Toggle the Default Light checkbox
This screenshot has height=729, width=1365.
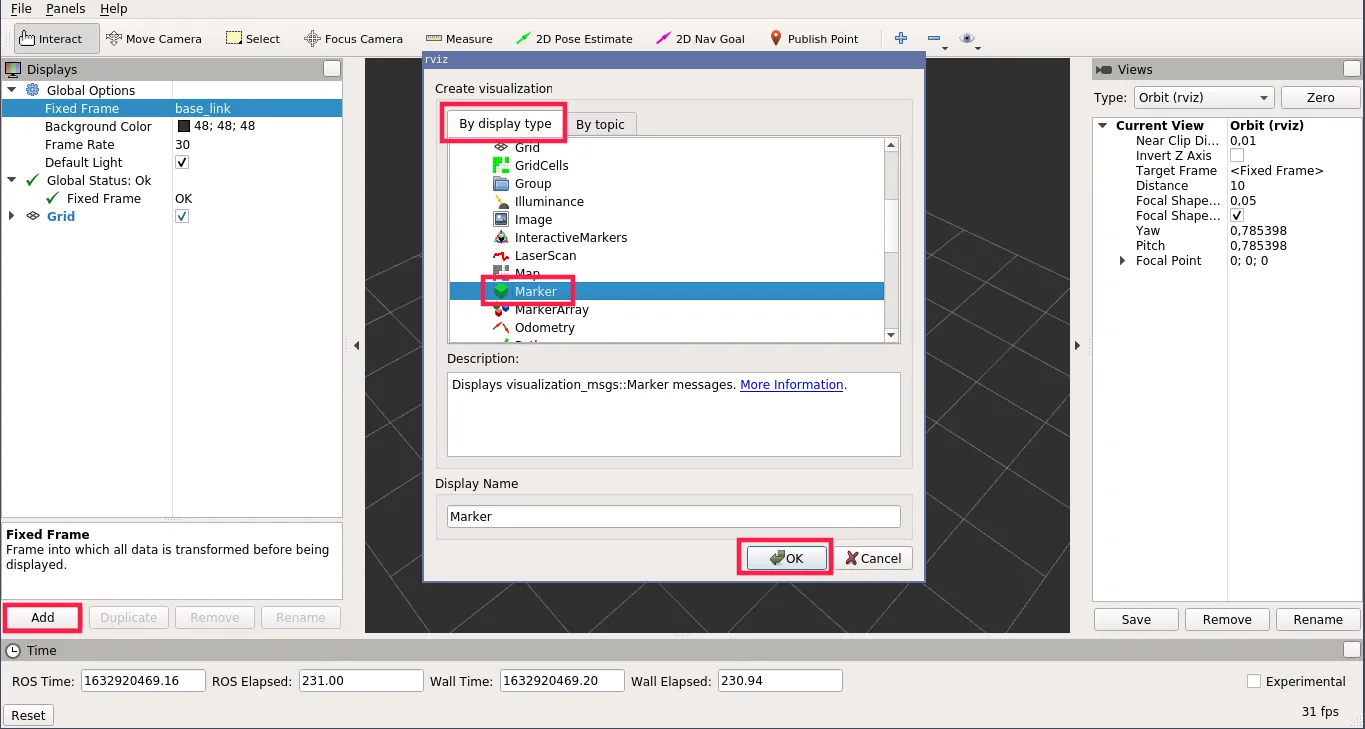point(181,162)
